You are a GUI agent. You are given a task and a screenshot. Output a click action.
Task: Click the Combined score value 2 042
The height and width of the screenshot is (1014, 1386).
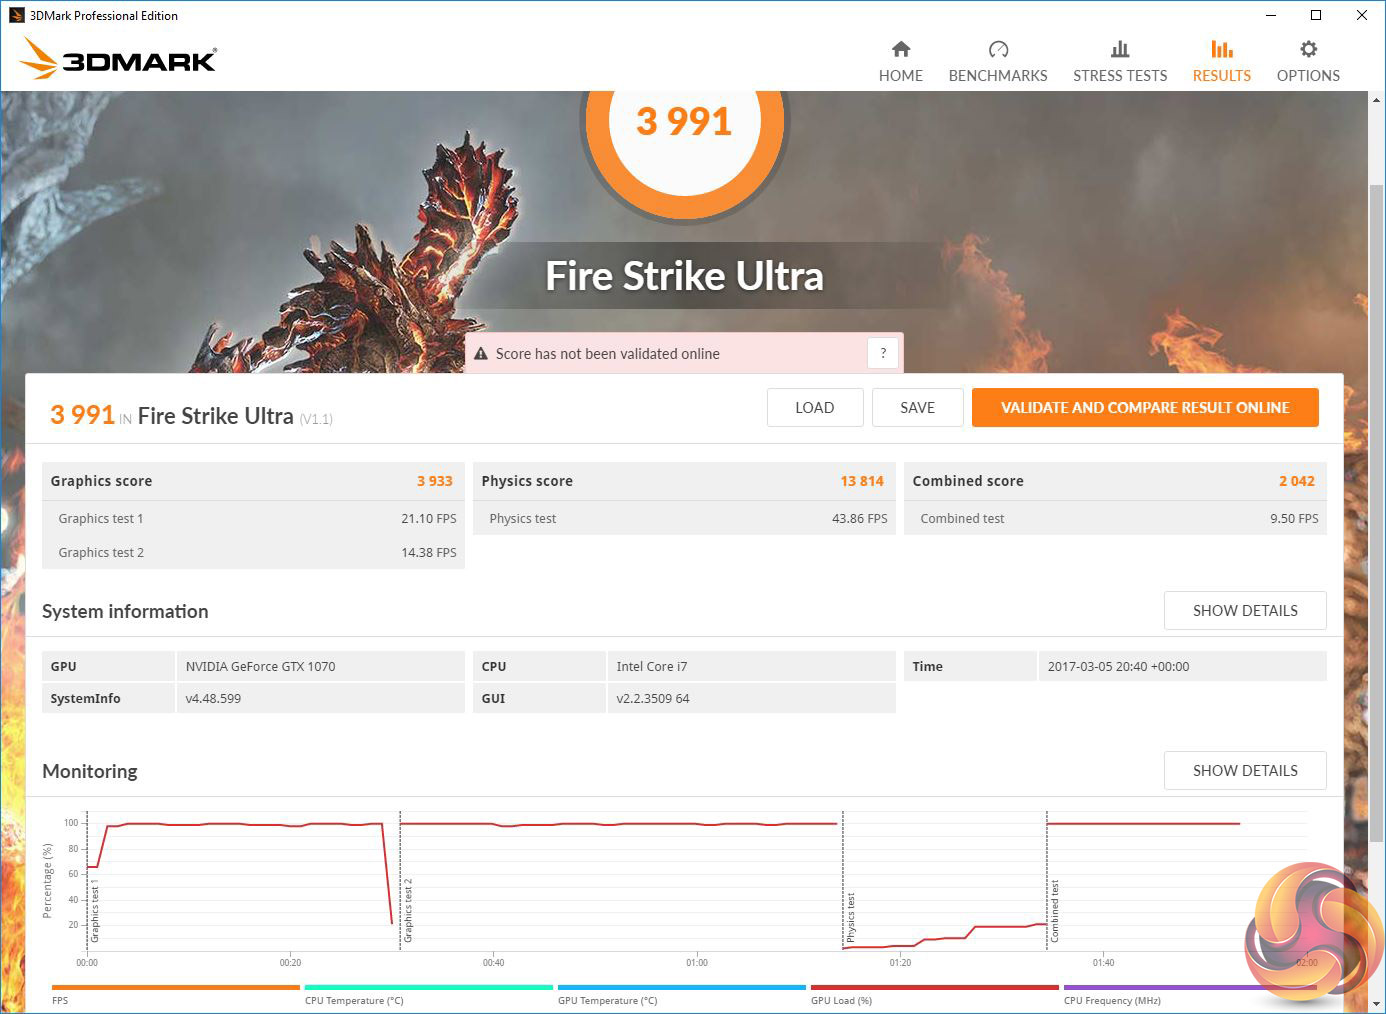pos(1297,481)
